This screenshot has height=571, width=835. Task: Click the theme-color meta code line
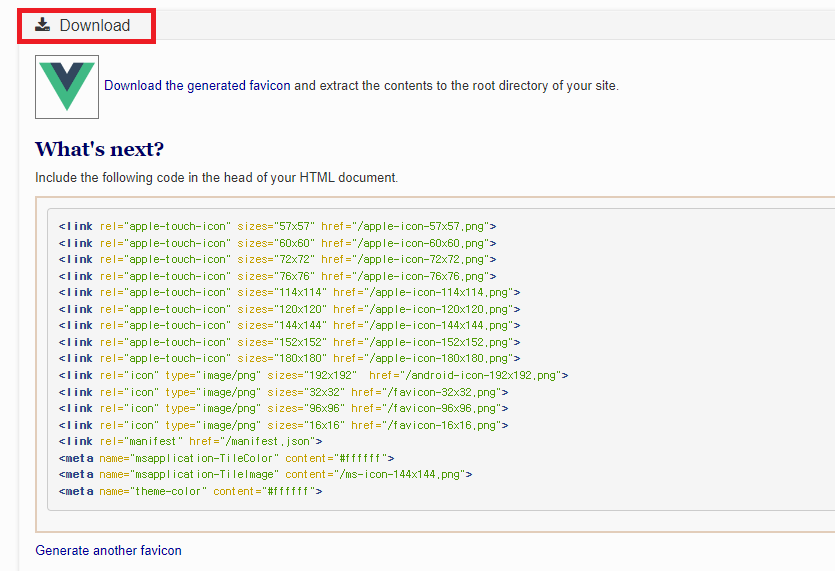click(191, 492)
